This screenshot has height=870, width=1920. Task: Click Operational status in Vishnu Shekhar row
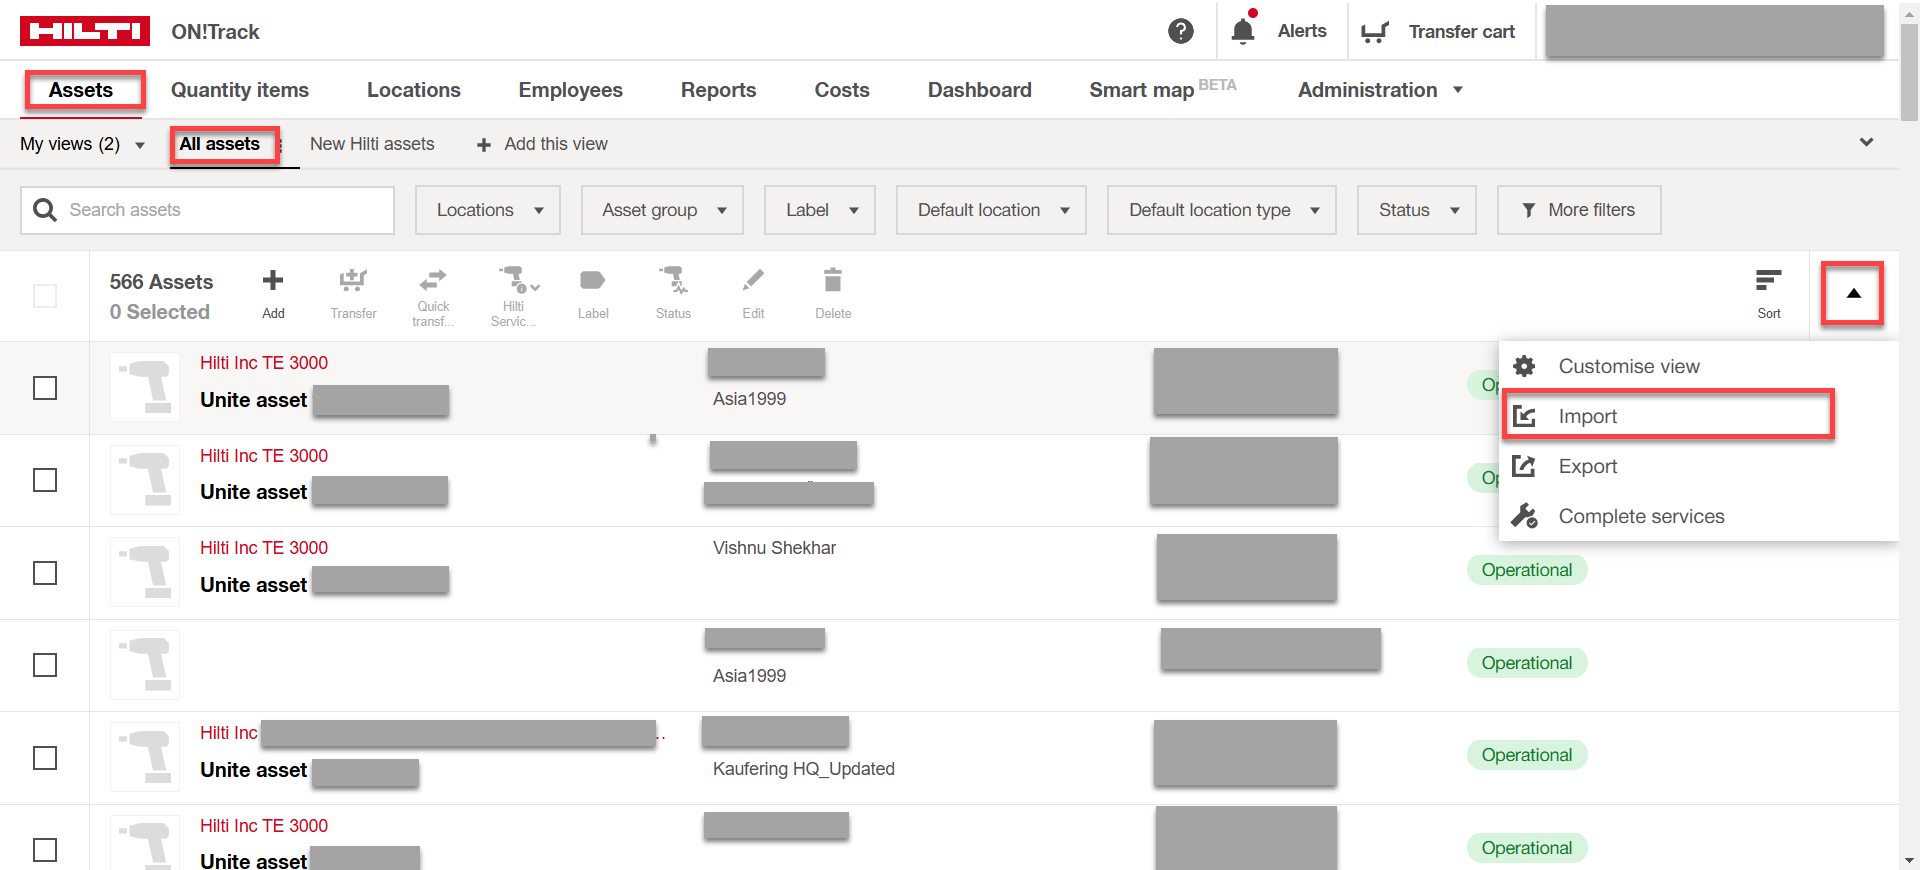[x=1527, y=570]
